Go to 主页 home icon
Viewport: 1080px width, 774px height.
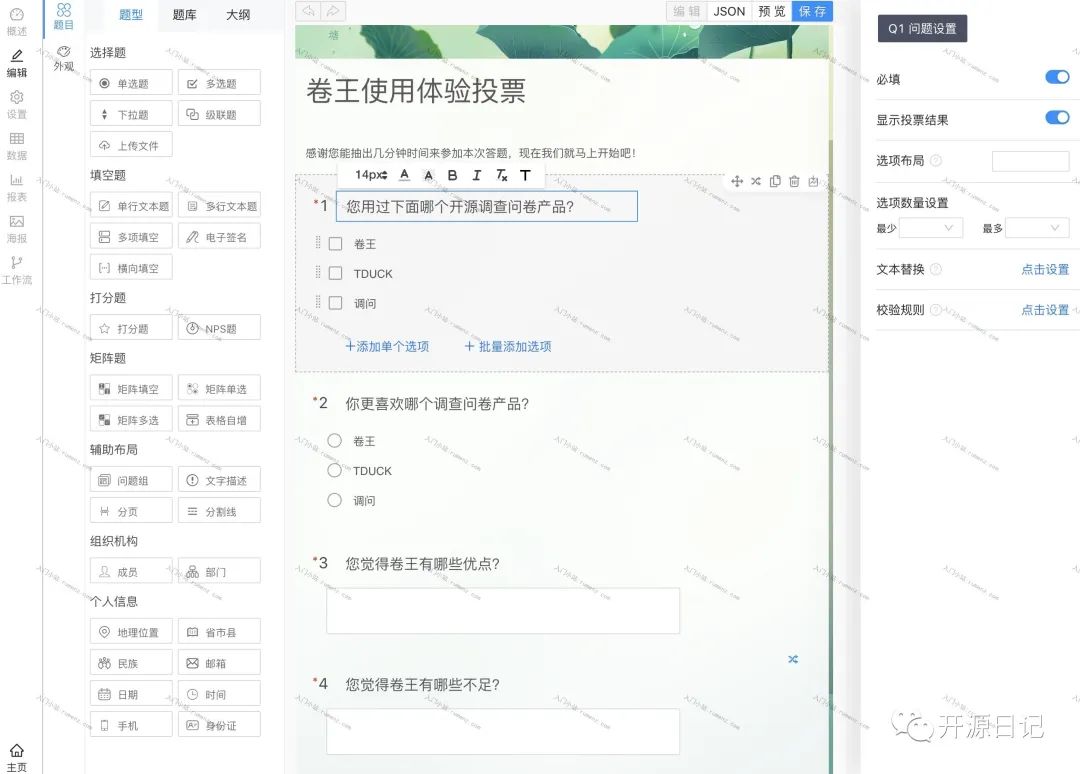17,757
